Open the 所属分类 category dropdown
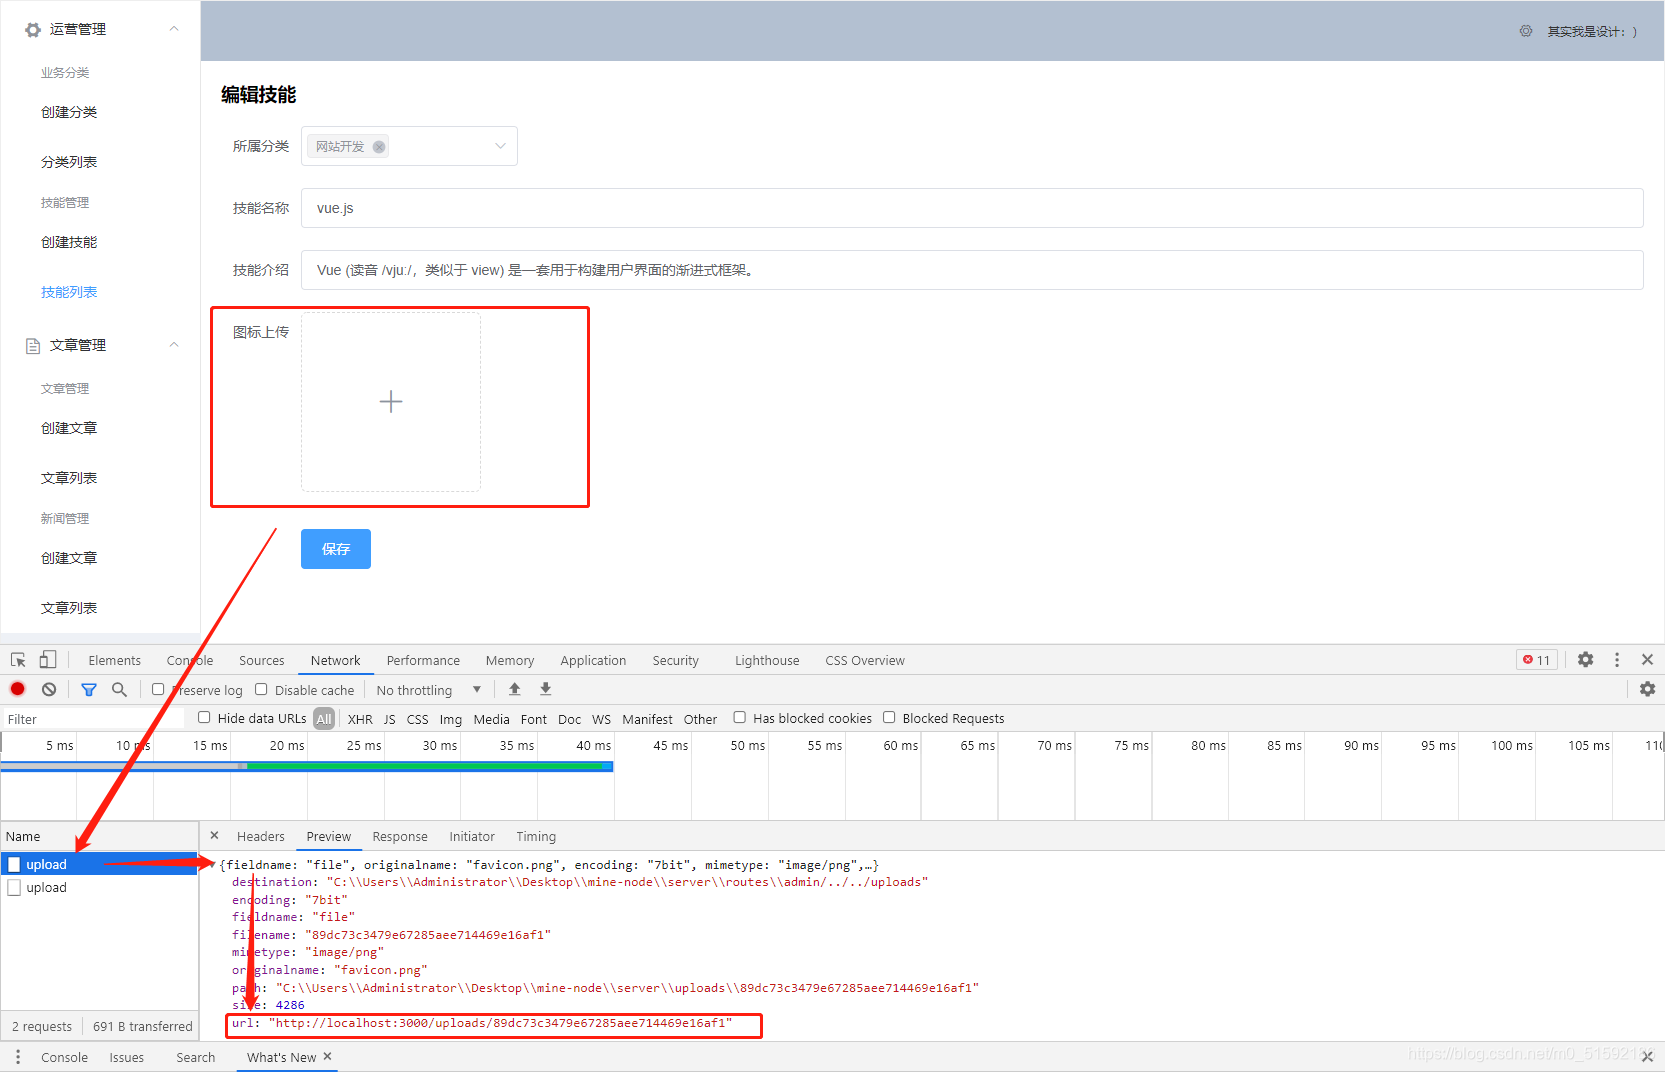 point(409,146)
